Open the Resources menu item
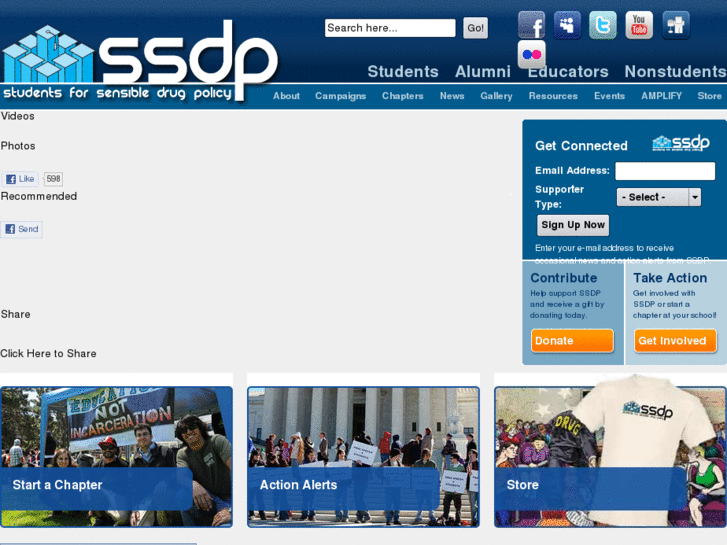This screenshot has height=545, width=727. point(553,96)
